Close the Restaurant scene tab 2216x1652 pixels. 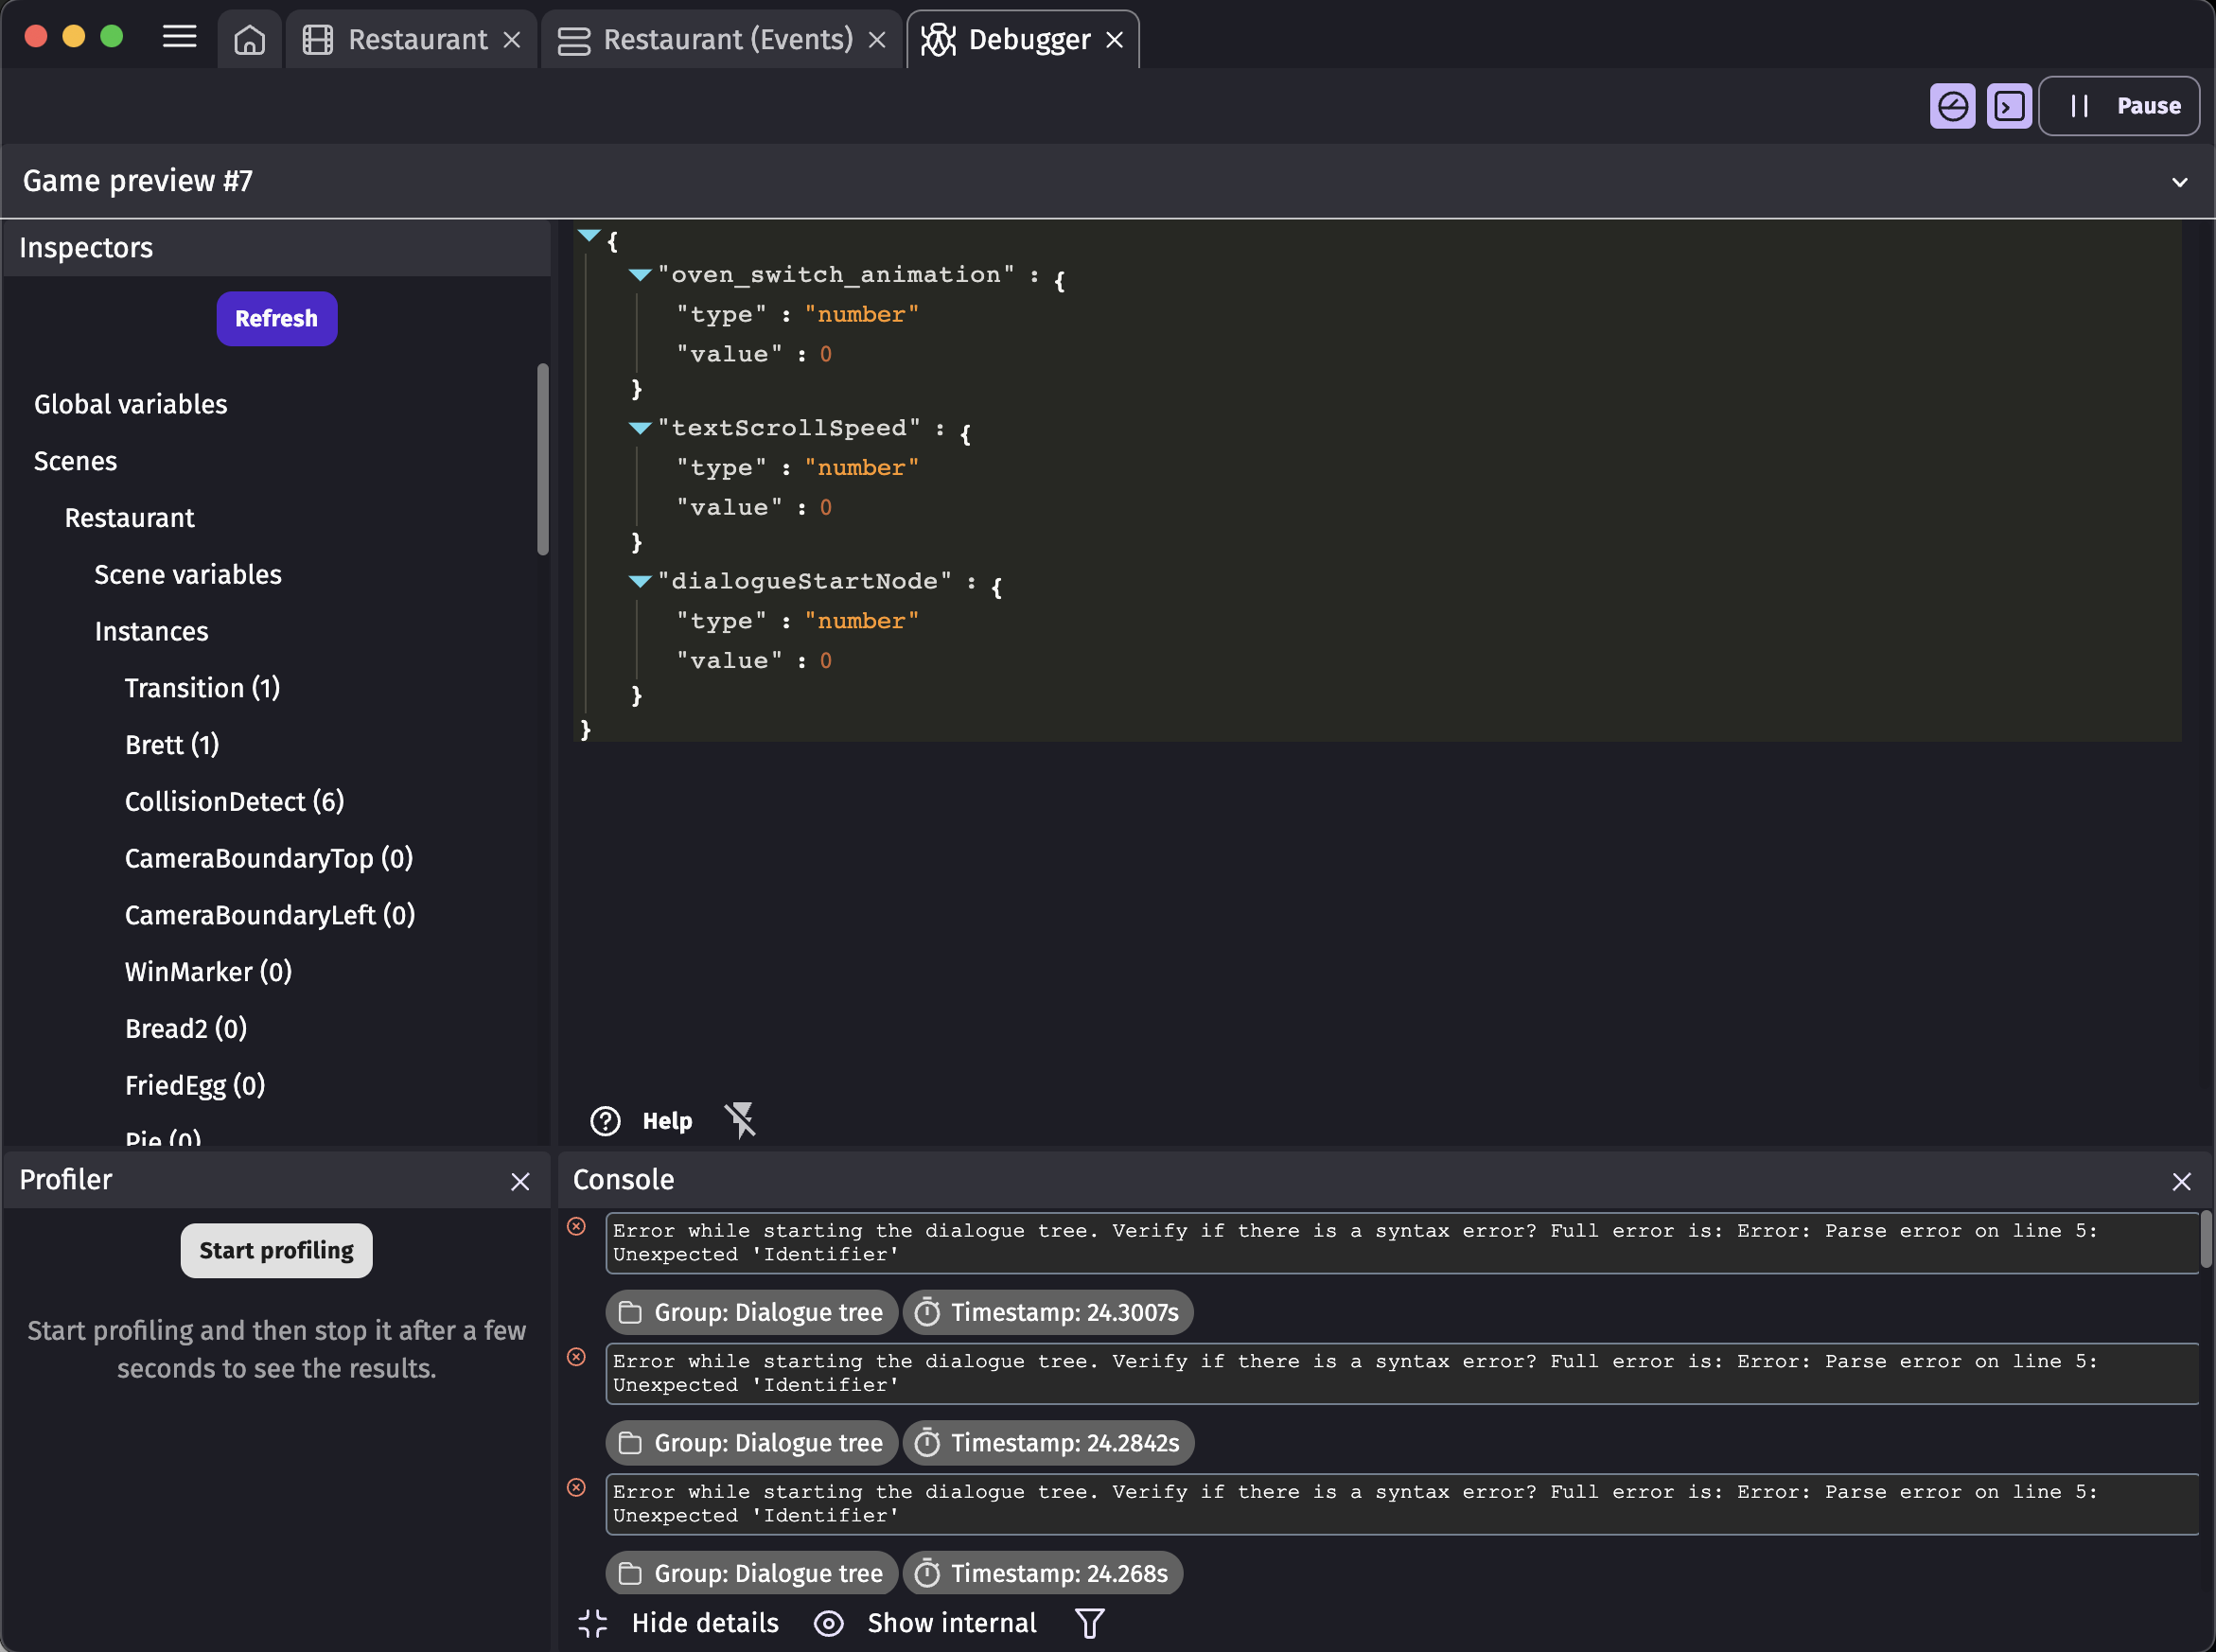512,40
